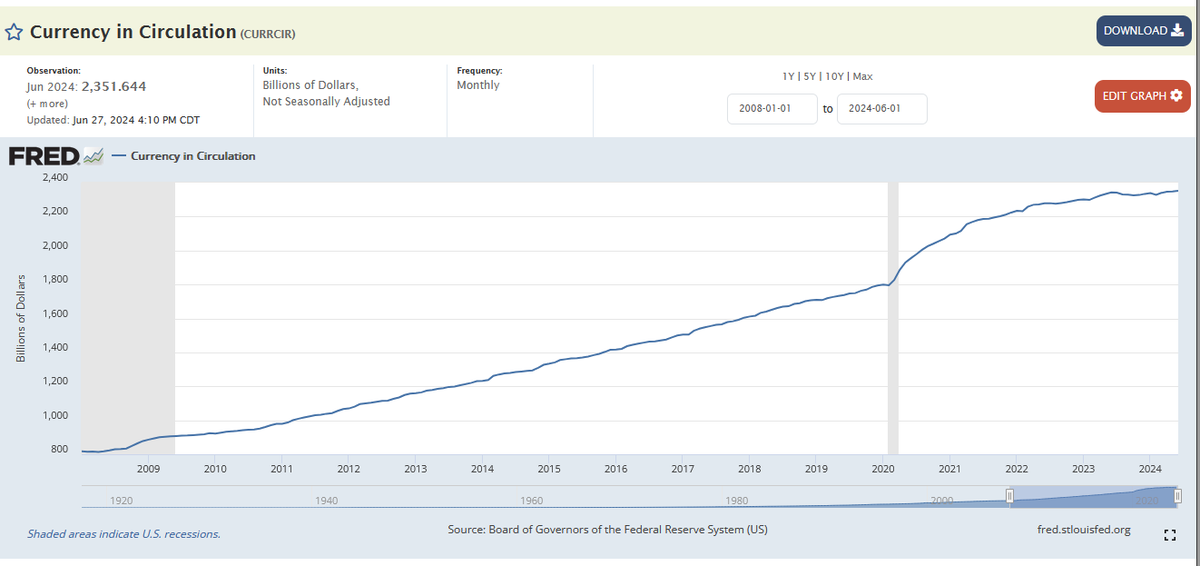The height and width of the screenshot is (566, 1200).
Task: Click the Currency in Circulation legend entry
Action: tap(183, 156)
